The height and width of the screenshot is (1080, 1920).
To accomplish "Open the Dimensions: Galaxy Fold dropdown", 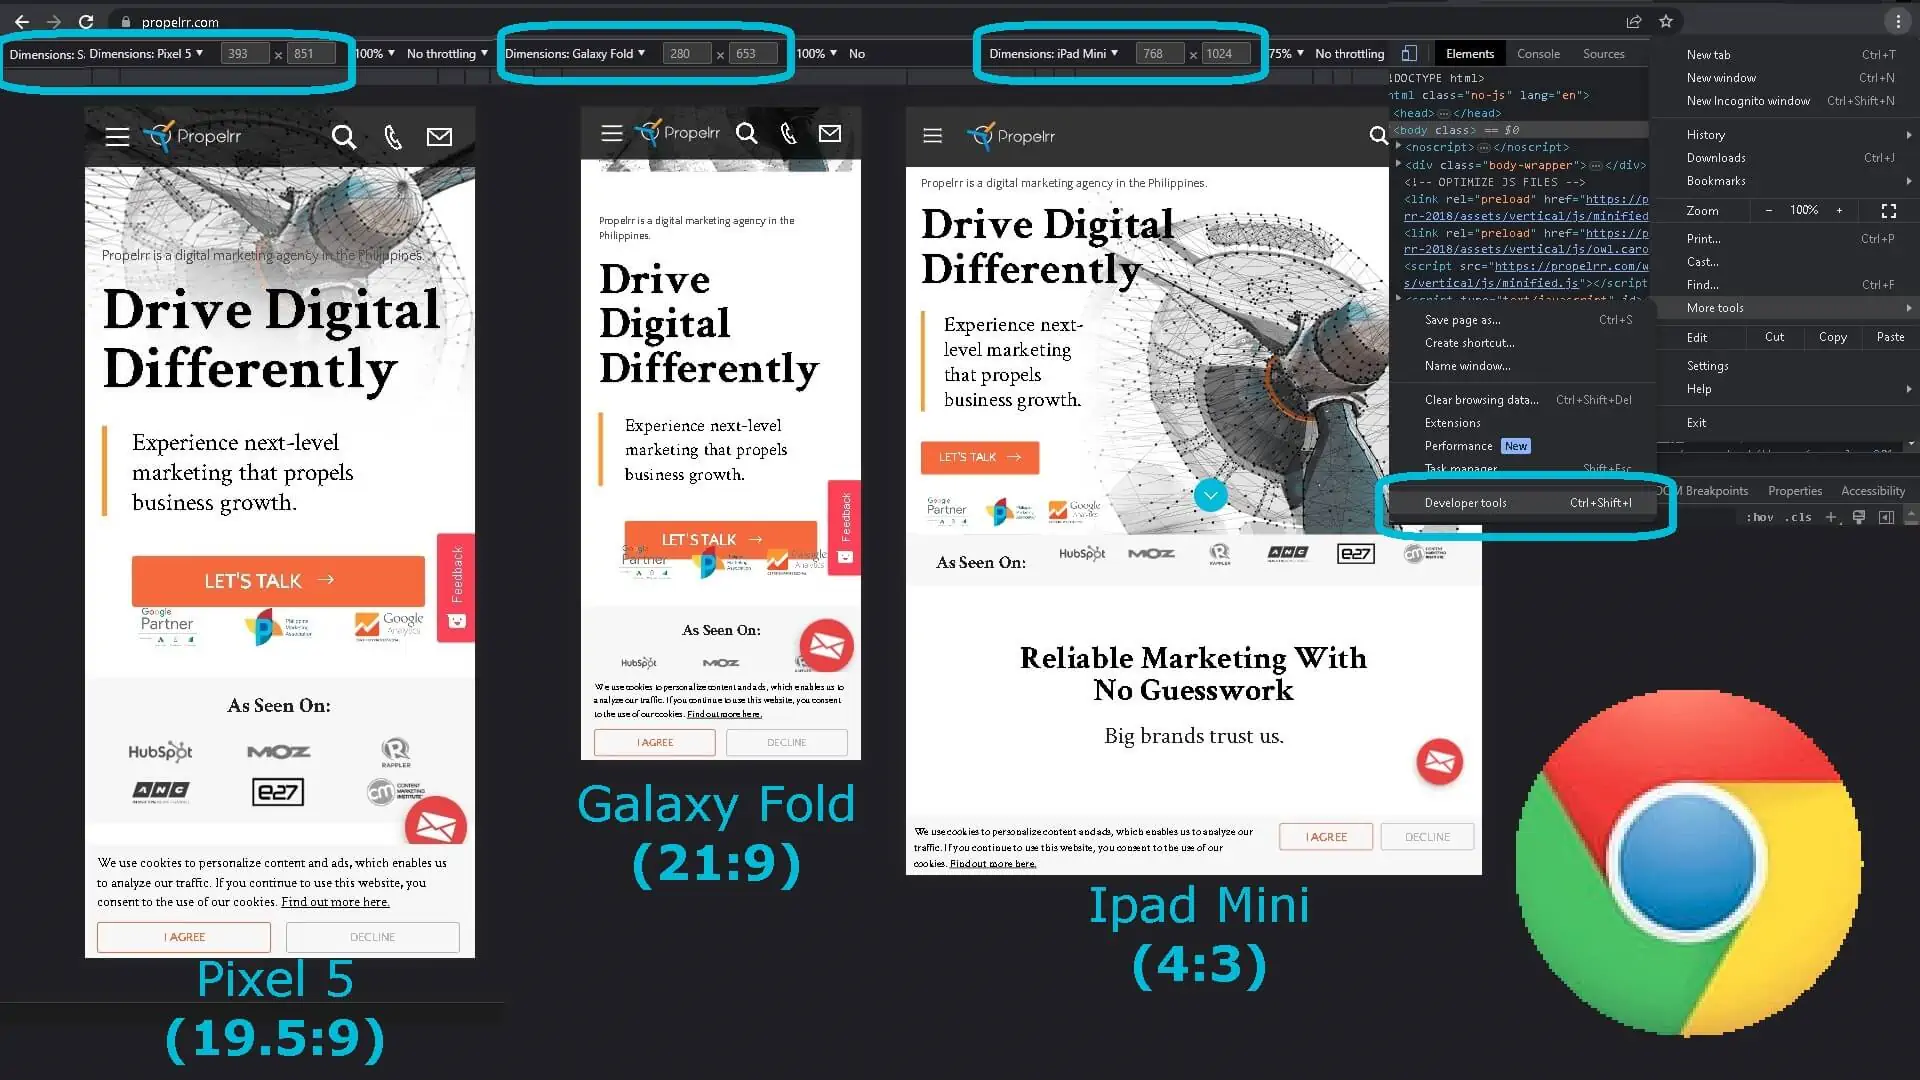I will (575, 53).
